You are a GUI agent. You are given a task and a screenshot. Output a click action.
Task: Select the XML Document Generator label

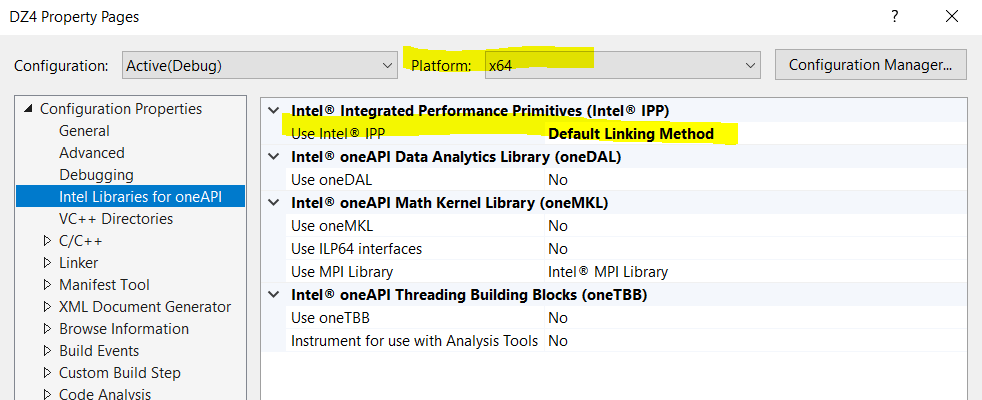coord(145,307)
